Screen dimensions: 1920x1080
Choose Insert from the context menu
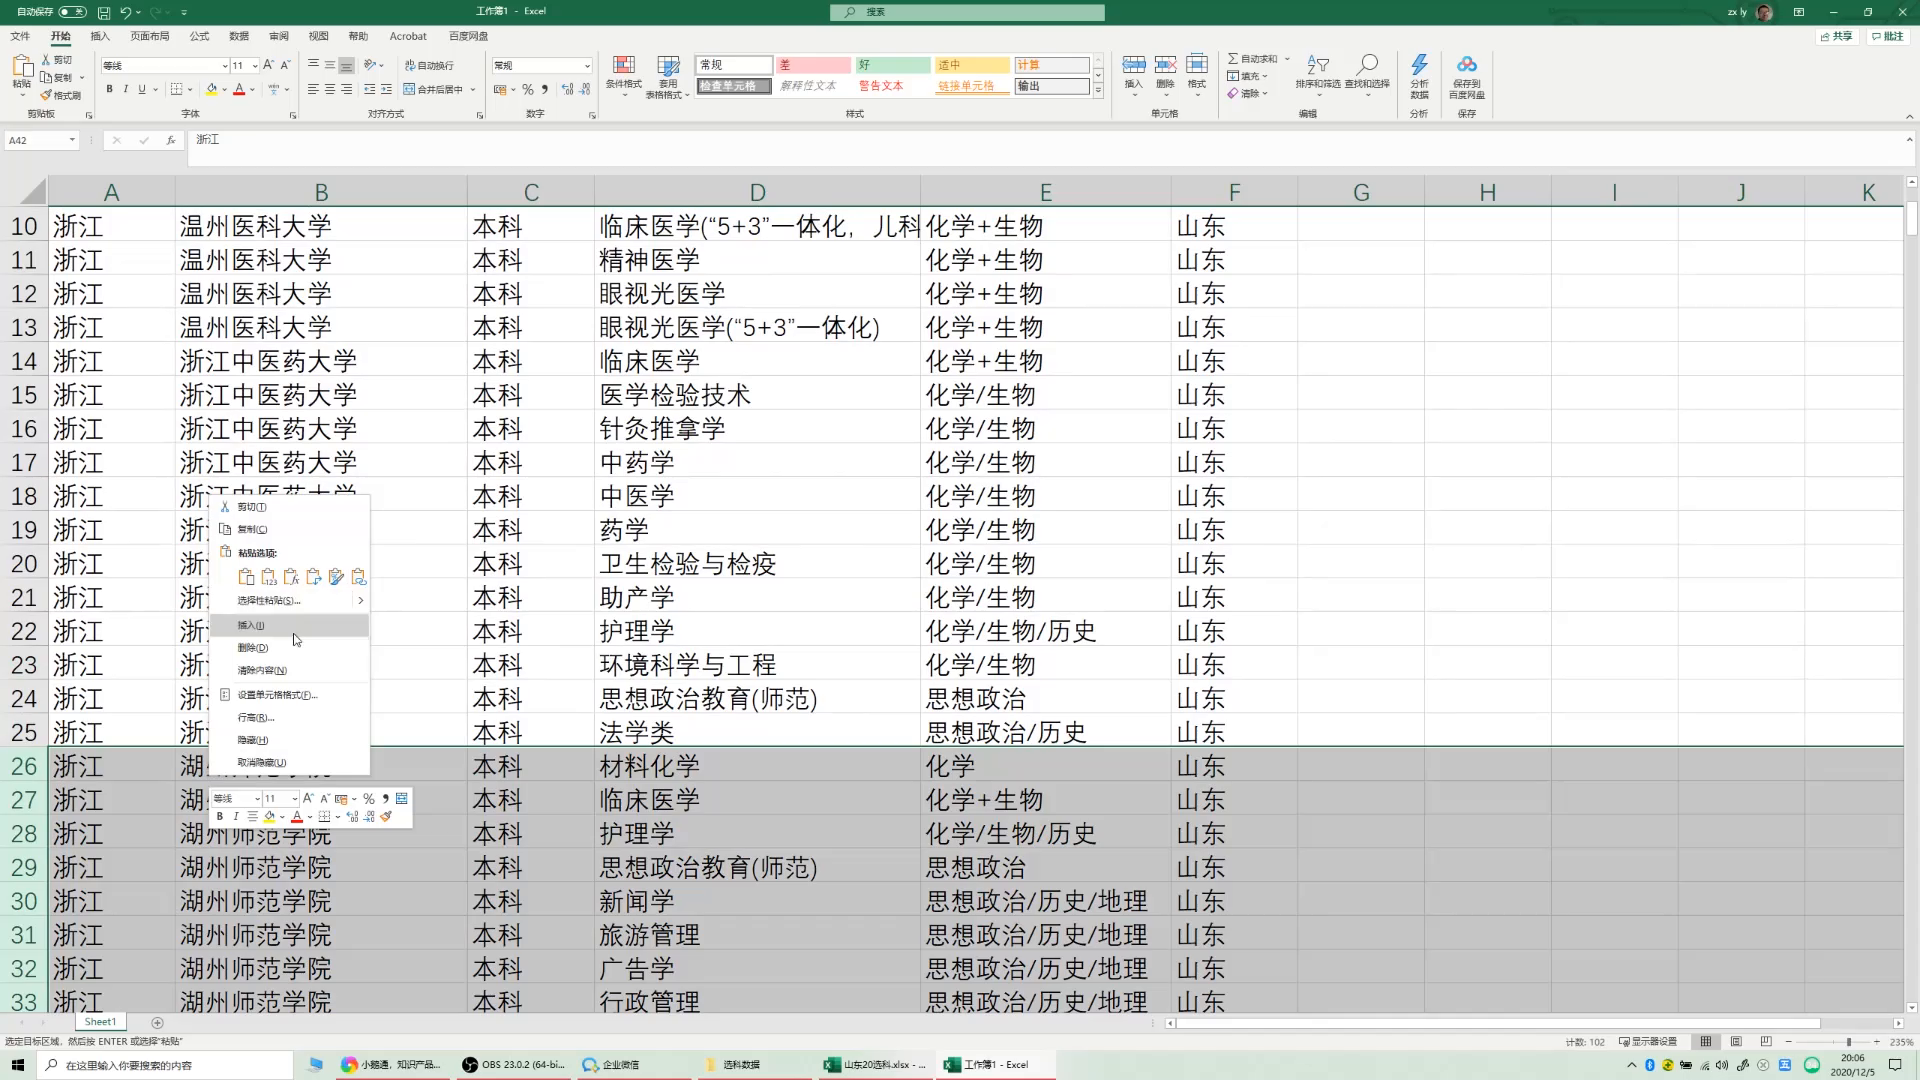pos(251,625)
